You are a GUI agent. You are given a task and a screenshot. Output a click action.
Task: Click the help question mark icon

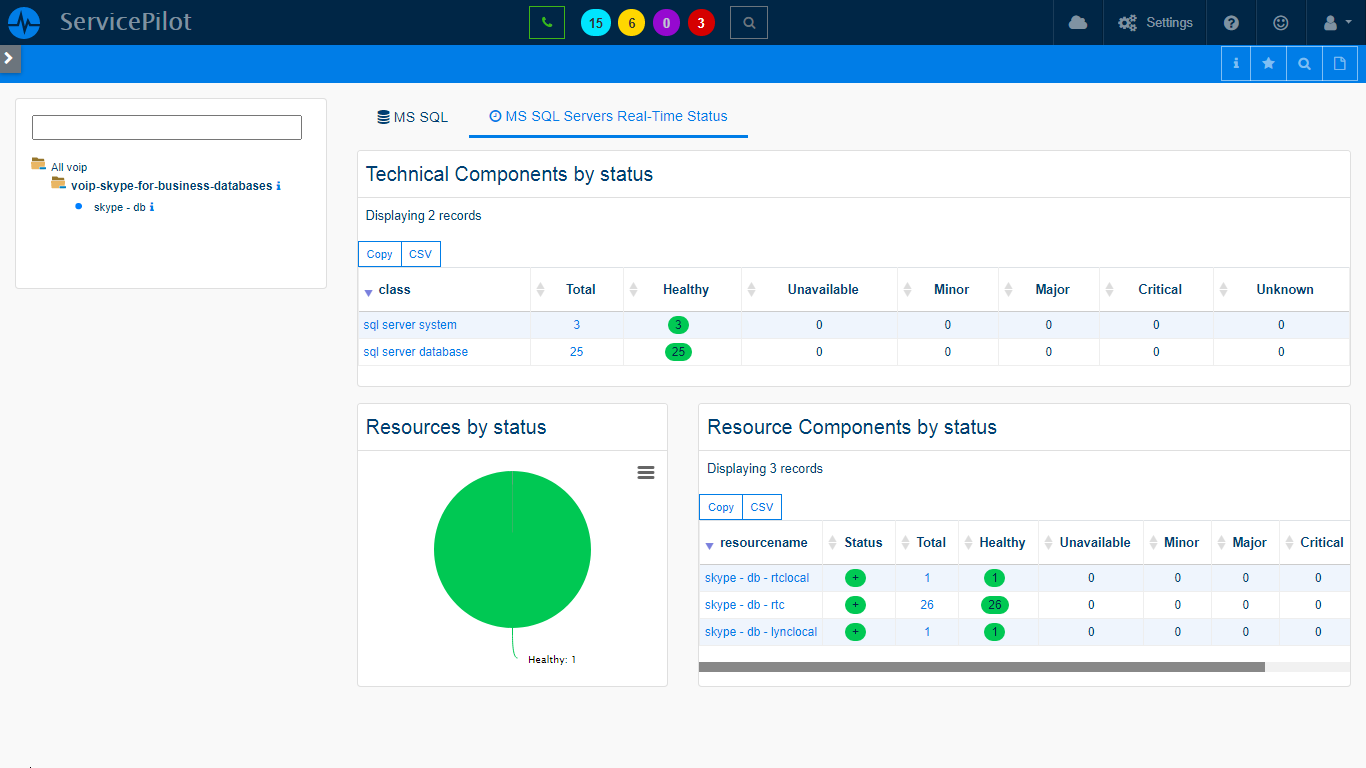pyautogui.click(x=1231, y=22)
